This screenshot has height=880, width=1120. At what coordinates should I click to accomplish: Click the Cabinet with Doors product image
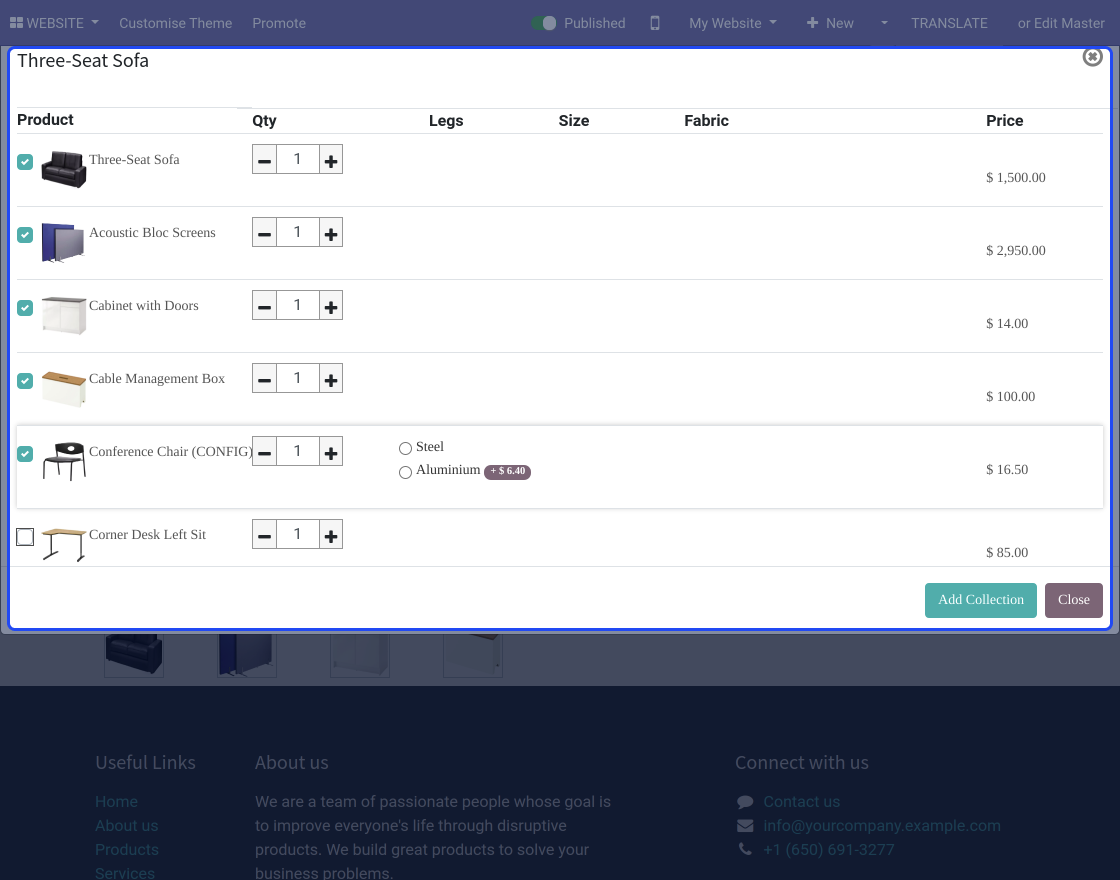64,315
